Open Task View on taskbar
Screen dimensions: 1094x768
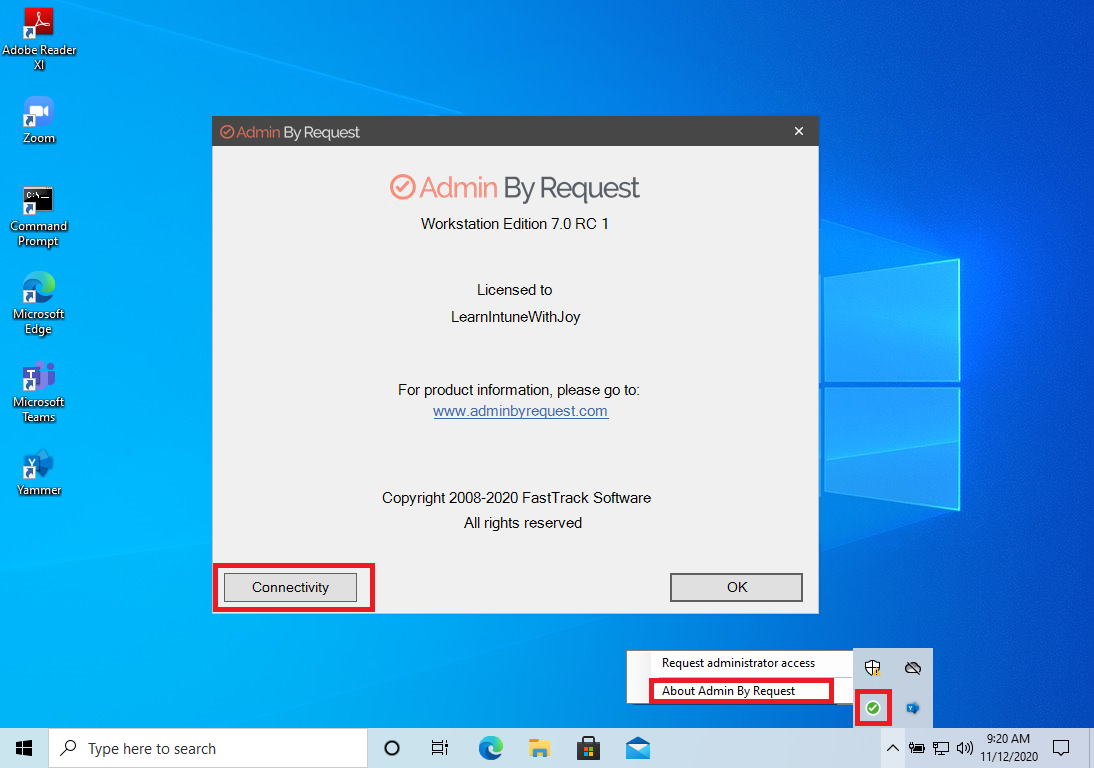point(440,748)
